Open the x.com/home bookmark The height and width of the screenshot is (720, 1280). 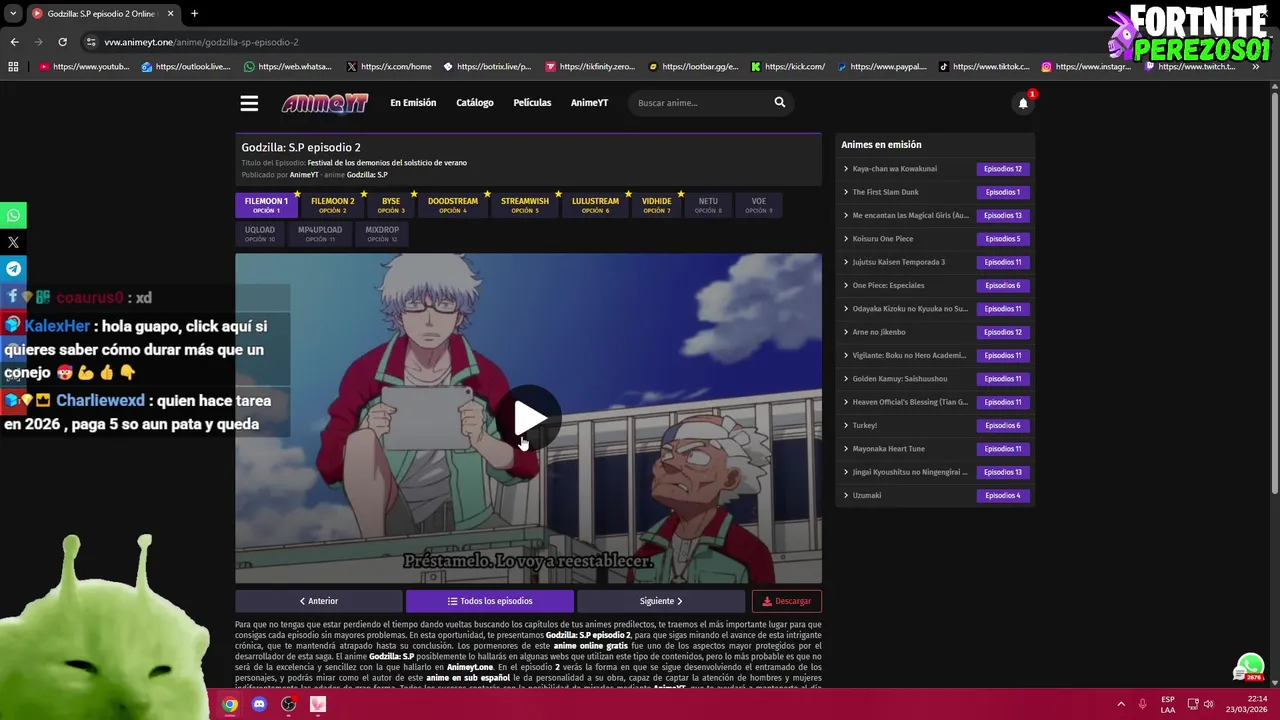coord(389,67)
